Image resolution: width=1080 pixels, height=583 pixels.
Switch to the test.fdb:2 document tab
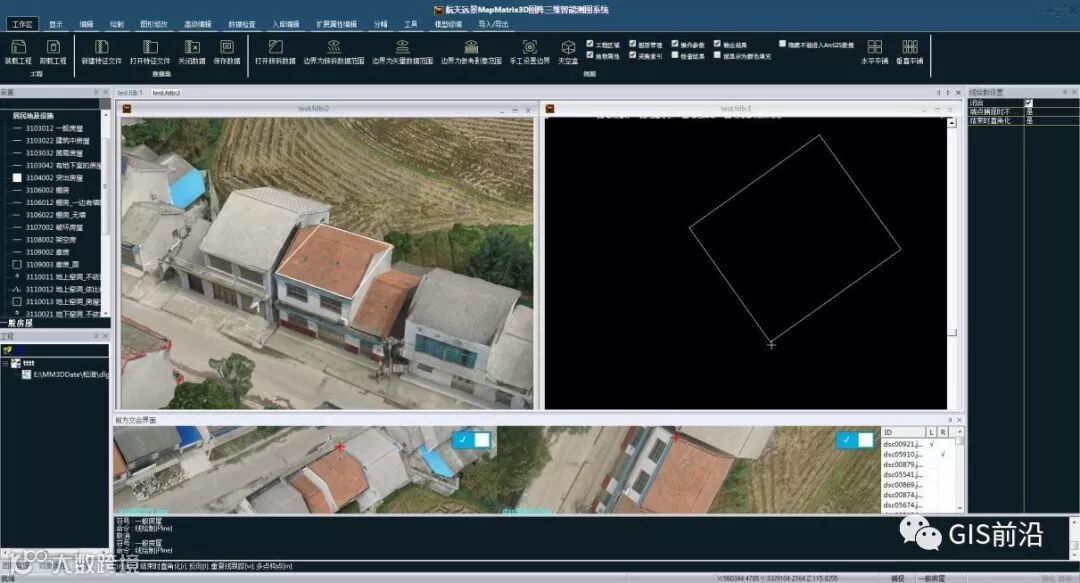(x=166, y=92)
